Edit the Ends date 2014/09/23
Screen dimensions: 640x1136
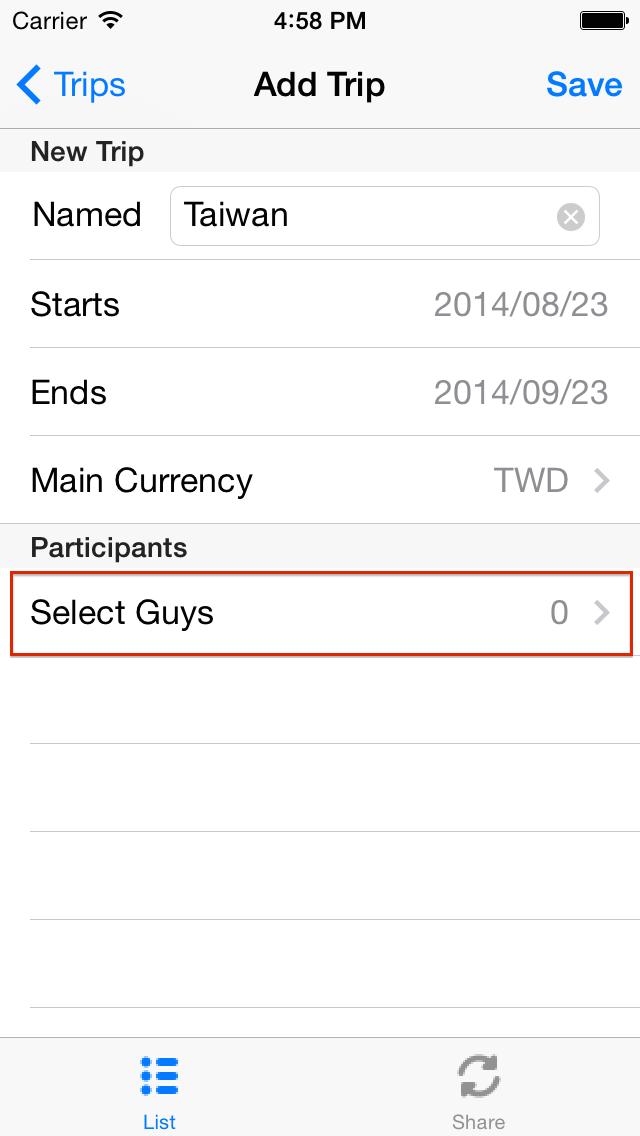(520, 393)
